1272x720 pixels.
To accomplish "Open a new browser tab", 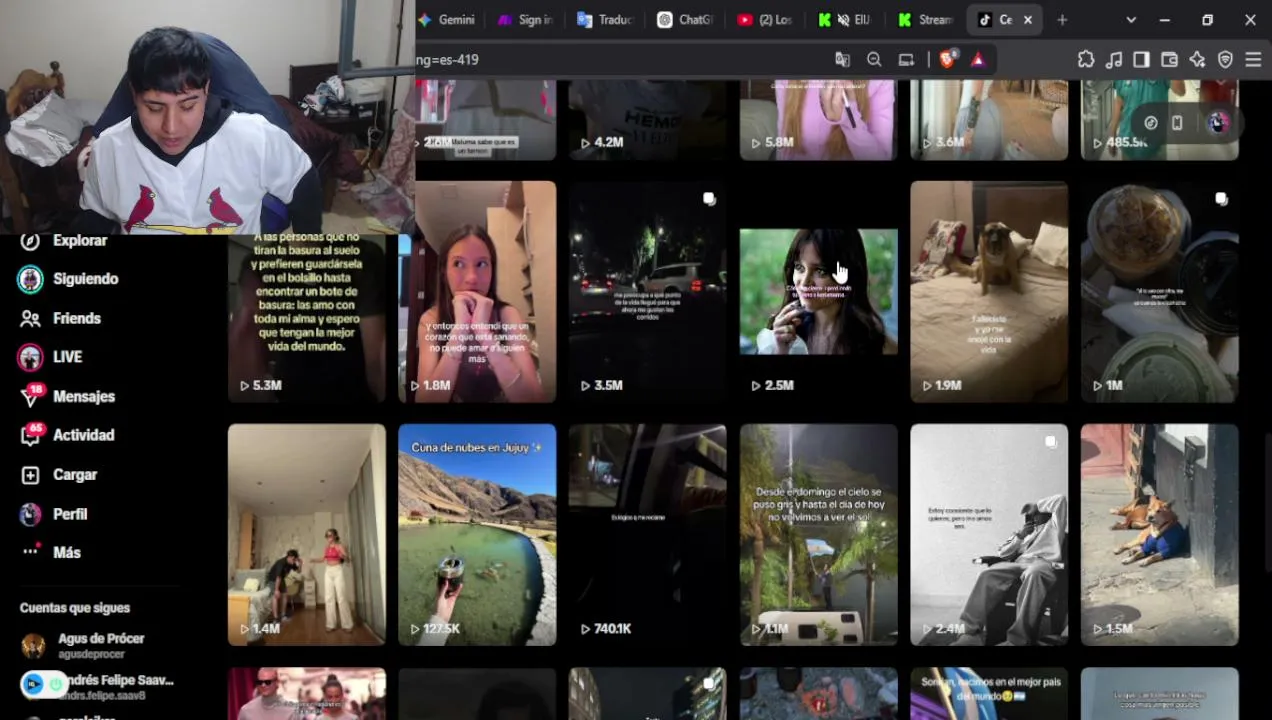I will [1062, 20].
